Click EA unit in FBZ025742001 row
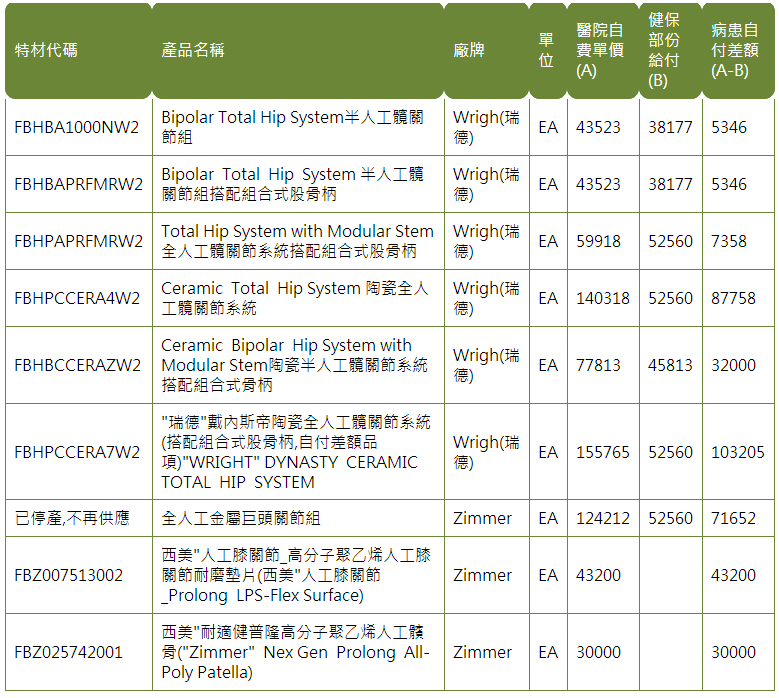Image resolution: width=779 pixels, height=698 pixels. (548, 652)
